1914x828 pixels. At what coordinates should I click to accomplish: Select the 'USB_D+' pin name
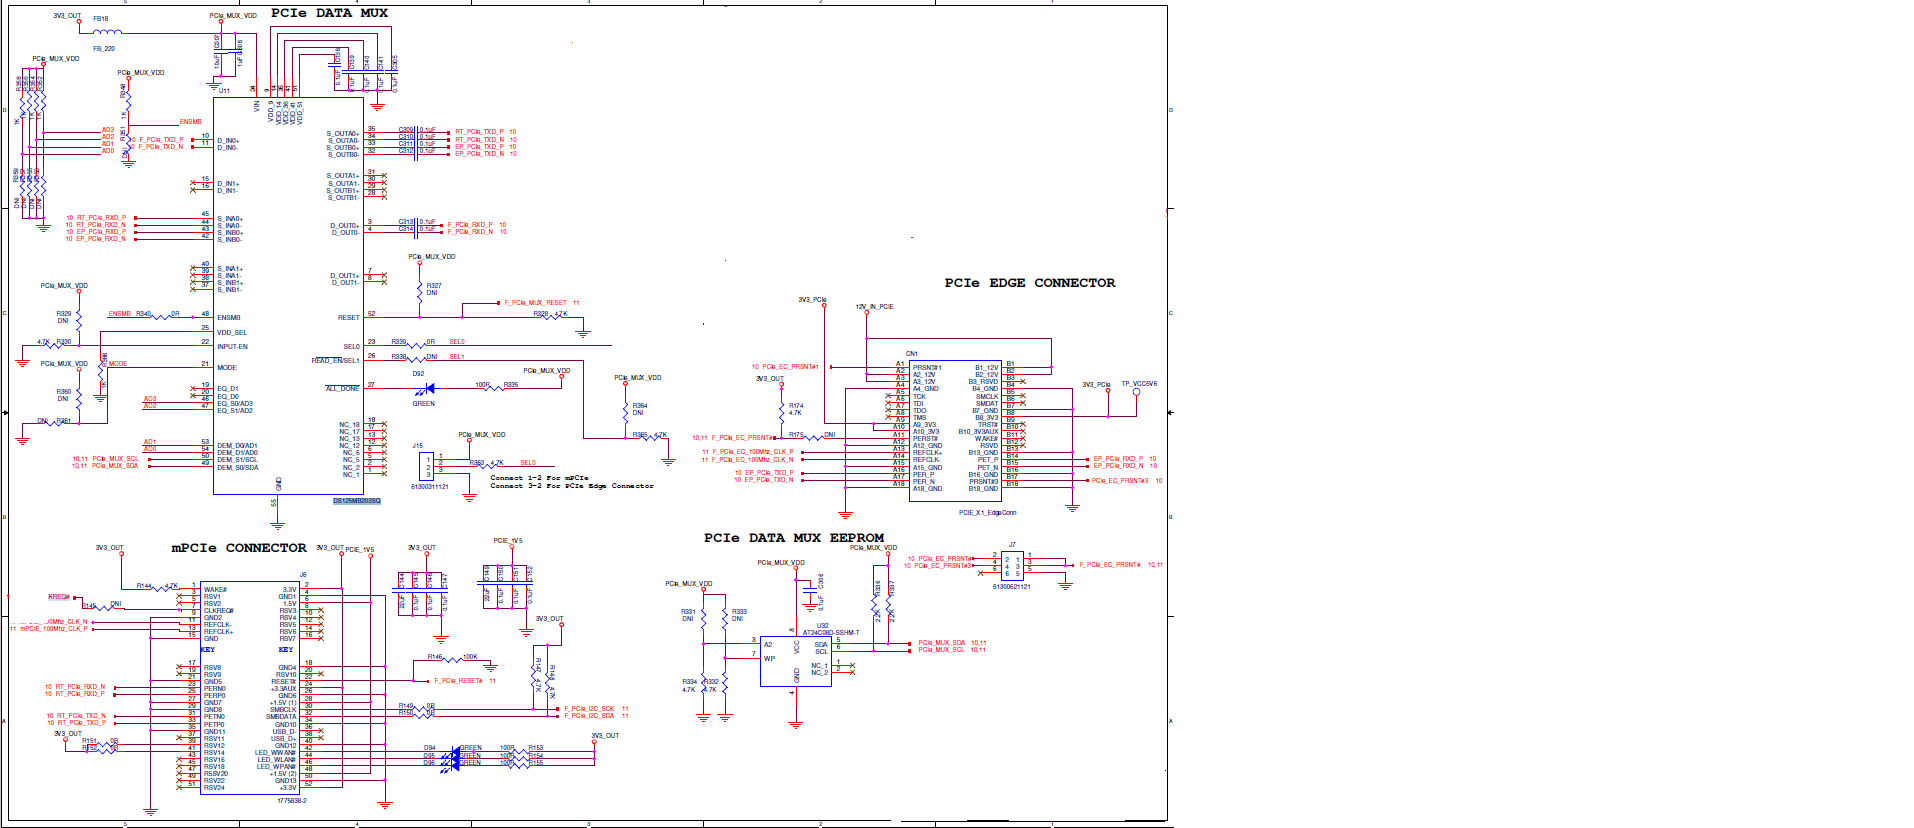284,739
